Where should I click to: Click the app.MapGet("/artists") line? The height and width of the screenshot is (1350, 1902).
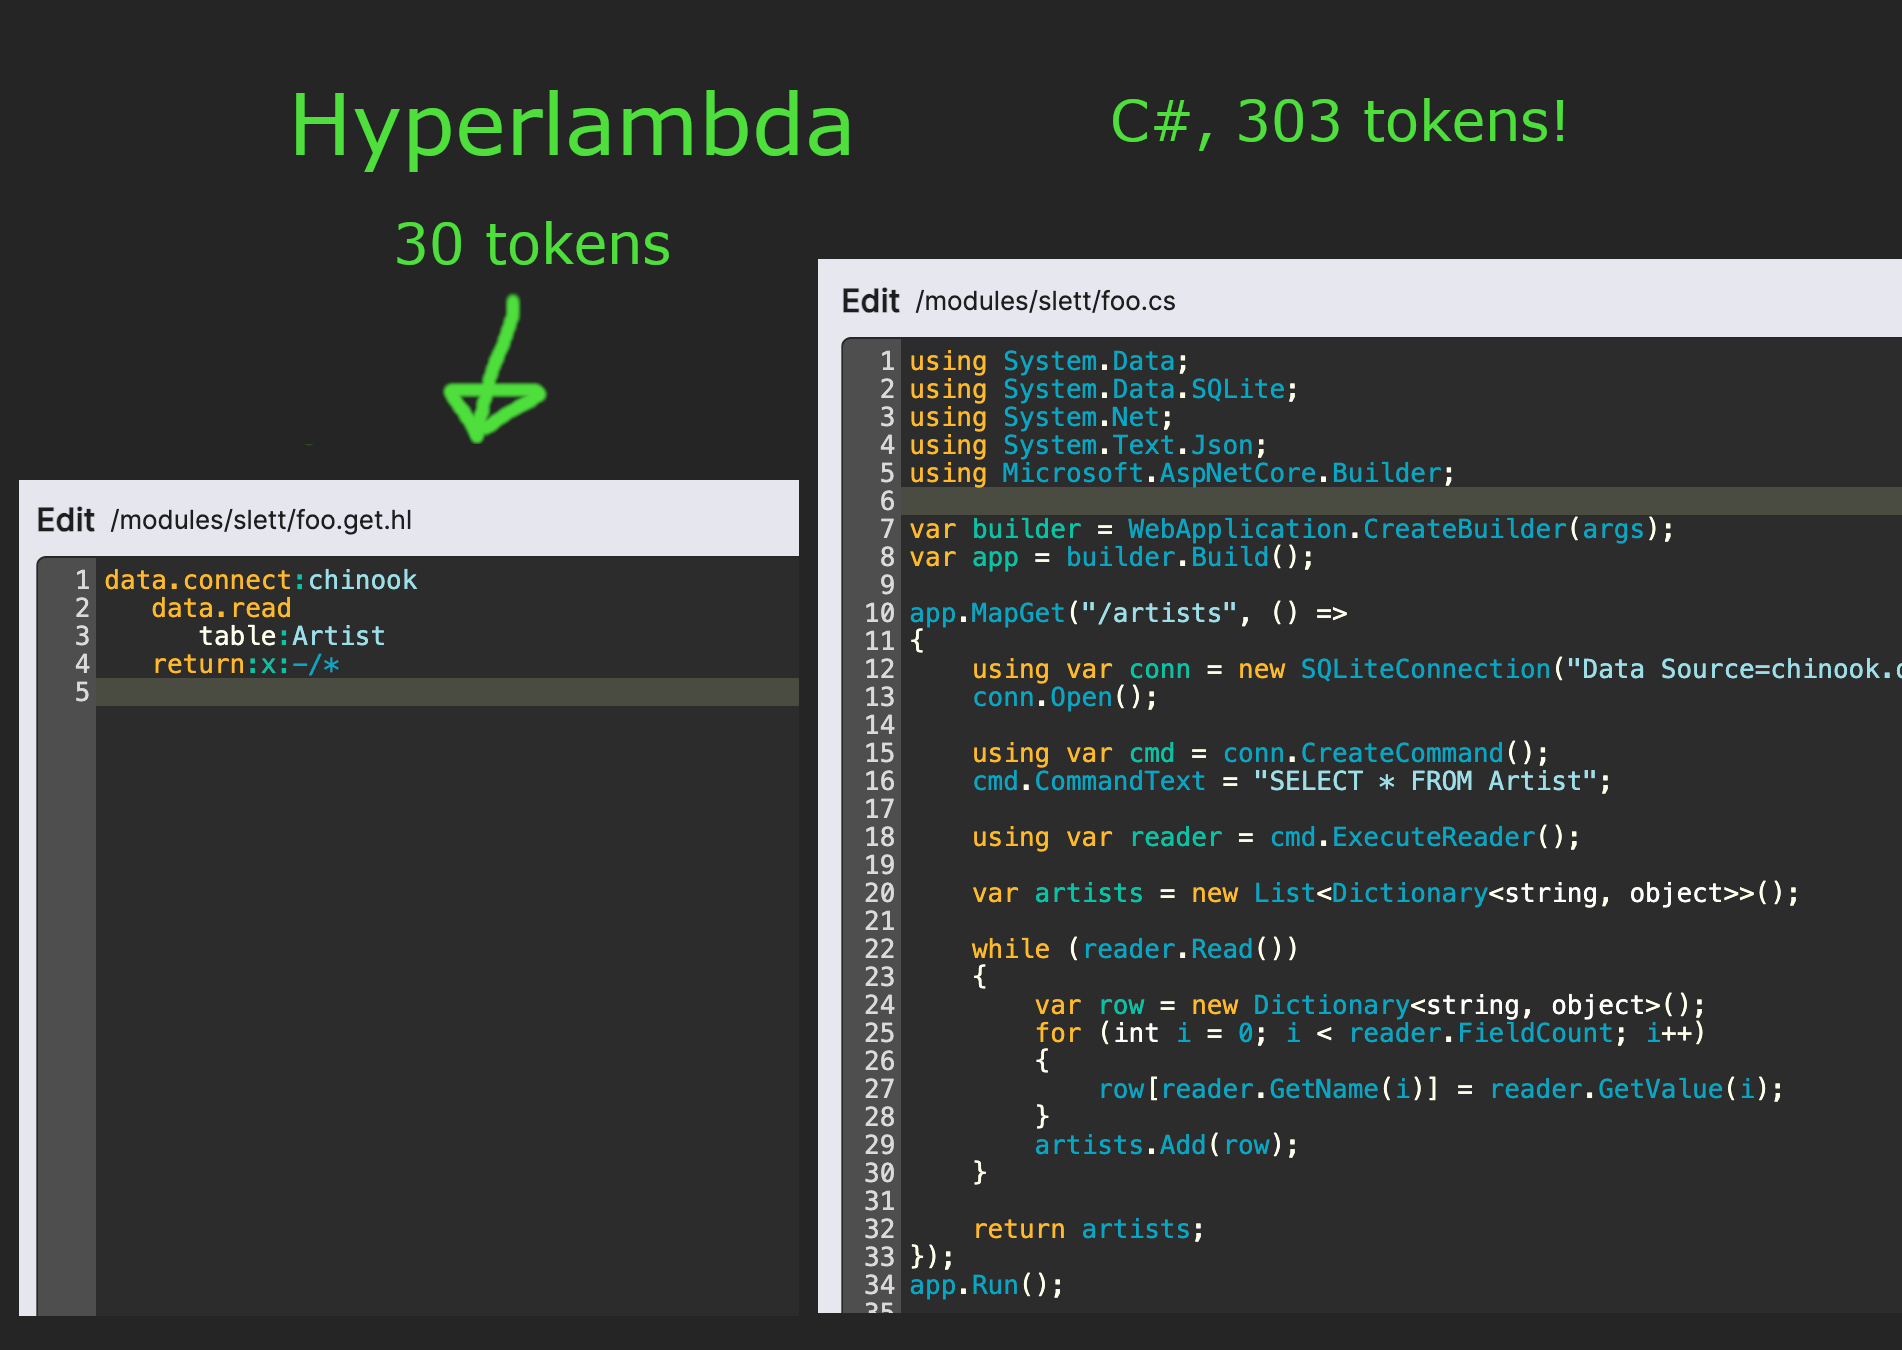[x=1125, y=613]
